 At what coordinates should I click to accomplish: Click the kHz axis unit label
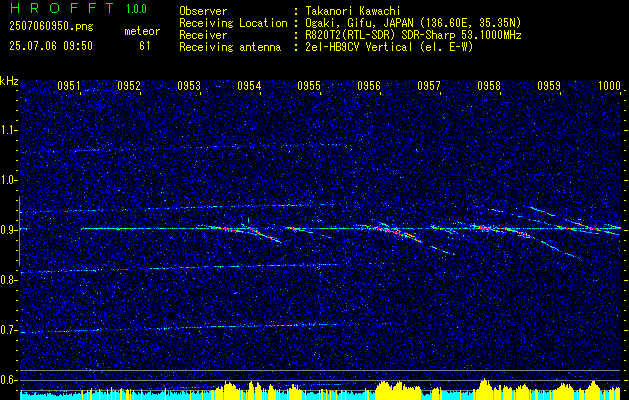coord(9,81)
